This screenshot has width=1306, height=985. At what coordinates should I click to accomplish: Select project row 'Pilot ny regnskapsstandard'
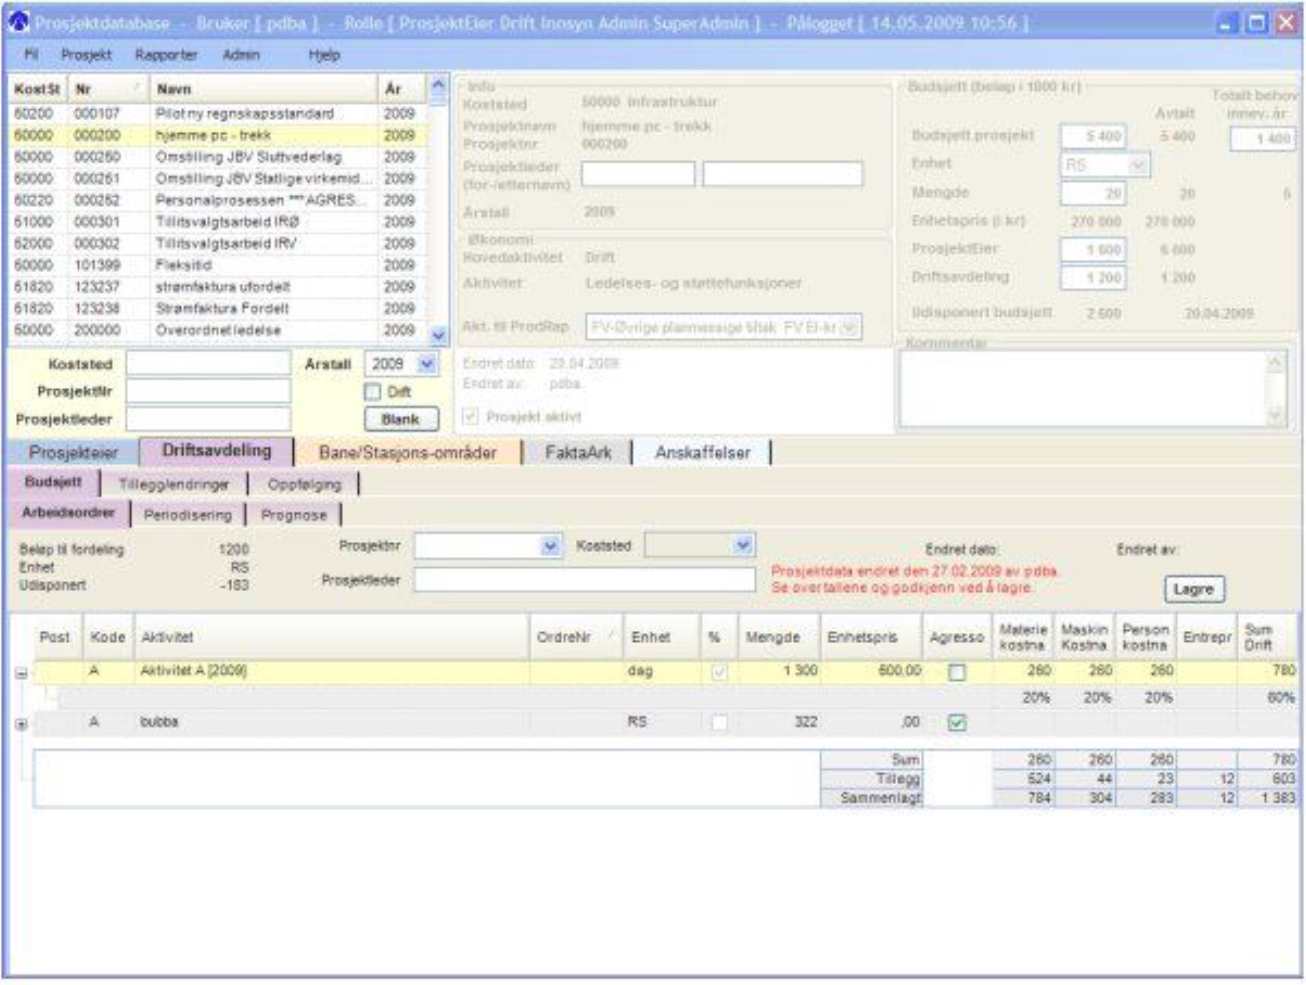[x=219, y=114]
